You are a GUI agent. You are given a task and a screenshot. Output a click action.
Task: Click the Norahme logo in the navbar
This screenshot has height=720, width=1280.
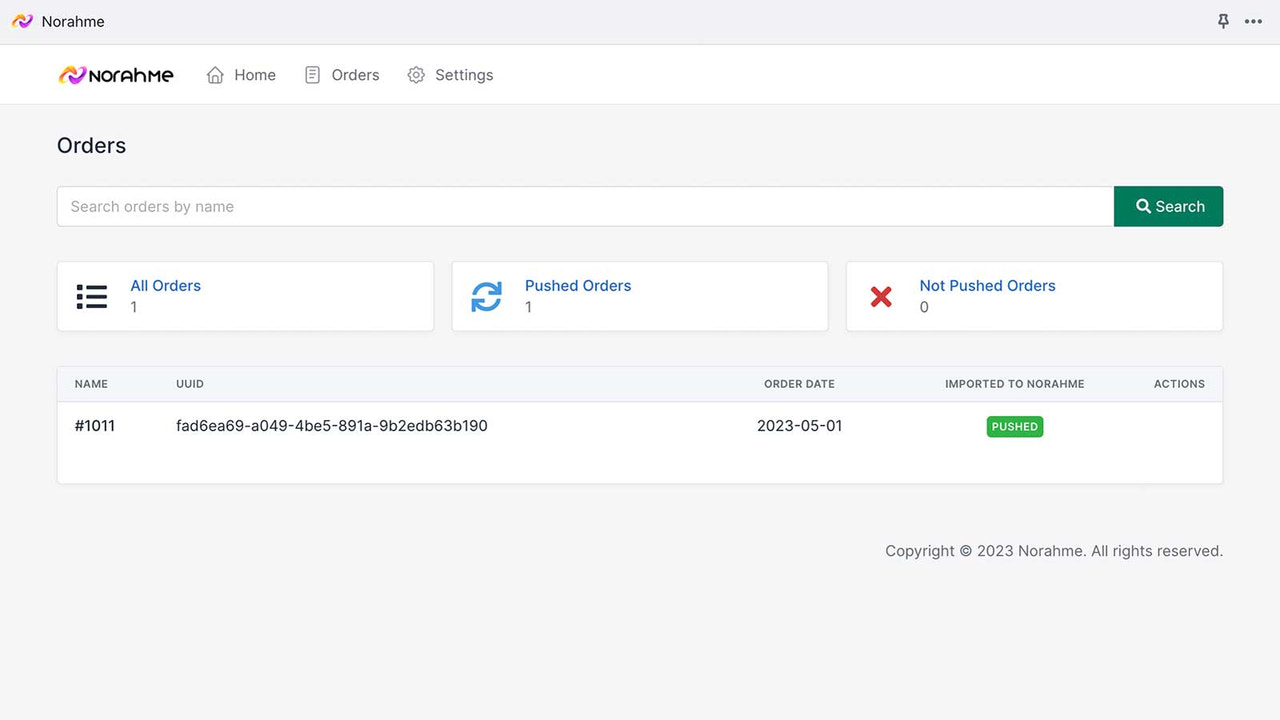click(116, 74)
